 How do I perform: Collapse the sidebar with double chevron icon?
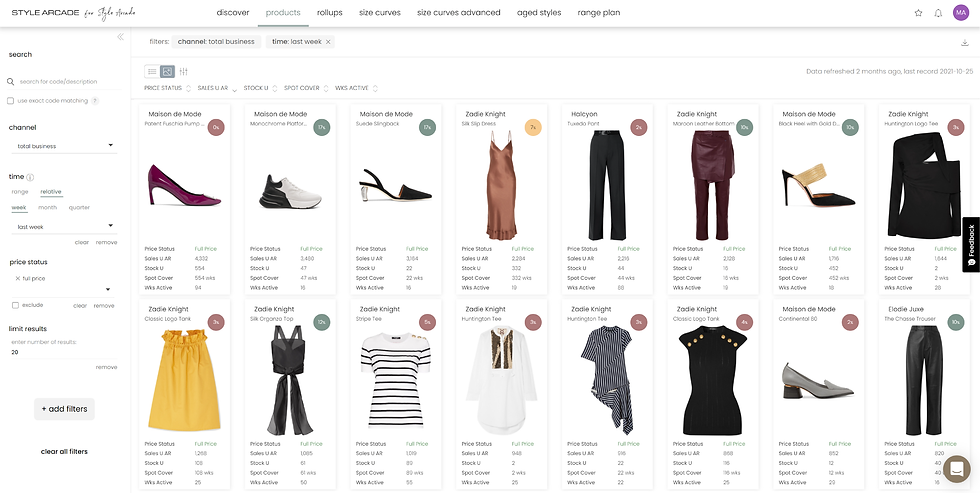point(121,37)
